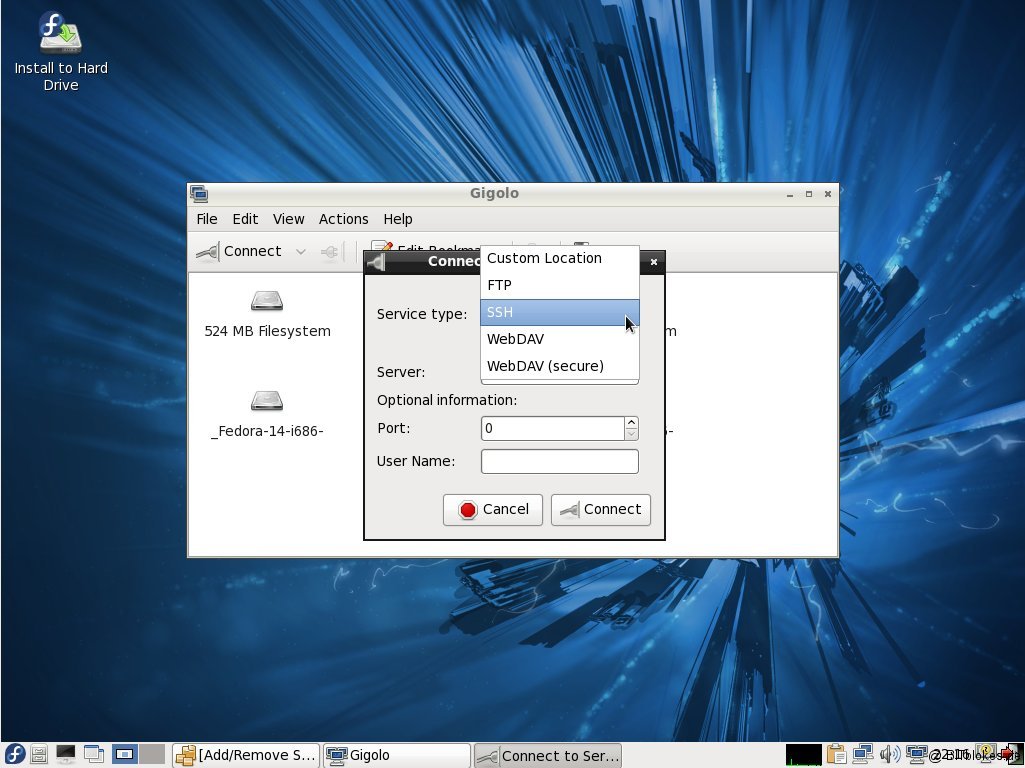This screenshot has width=1025, height=768.
Task: Decrease the Port value with down arrow
Action: tap(631, 435)
